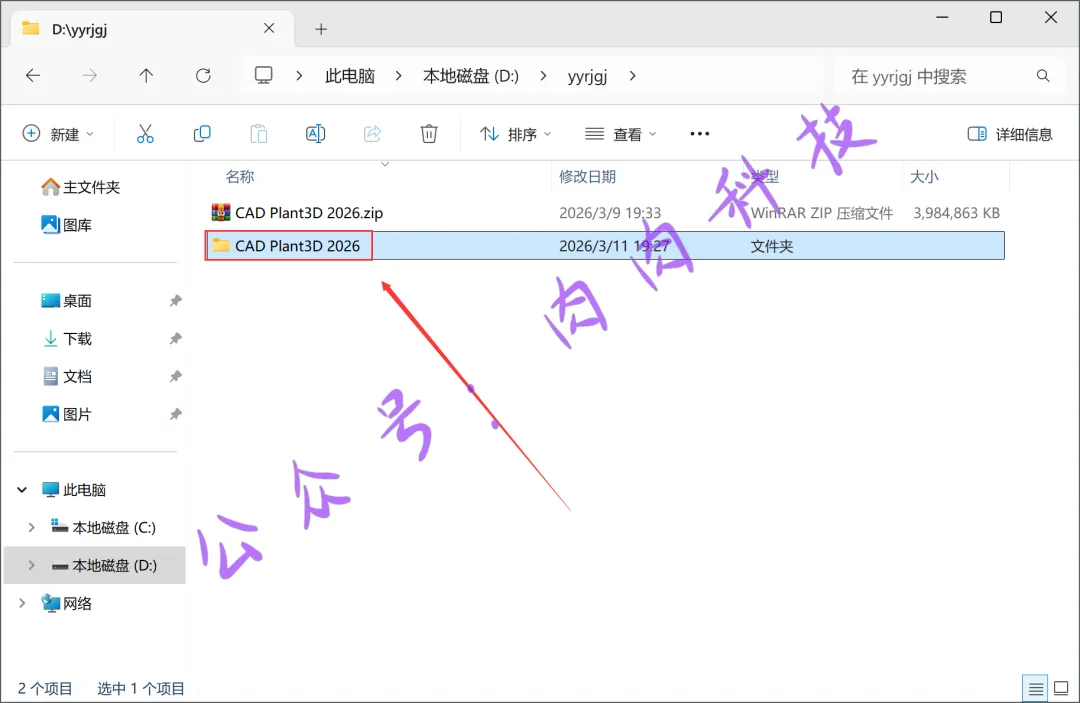The width and height of the screenshot is (1080, 703).
Task: Switch to details list view icon
Action: coord(1035,688)
